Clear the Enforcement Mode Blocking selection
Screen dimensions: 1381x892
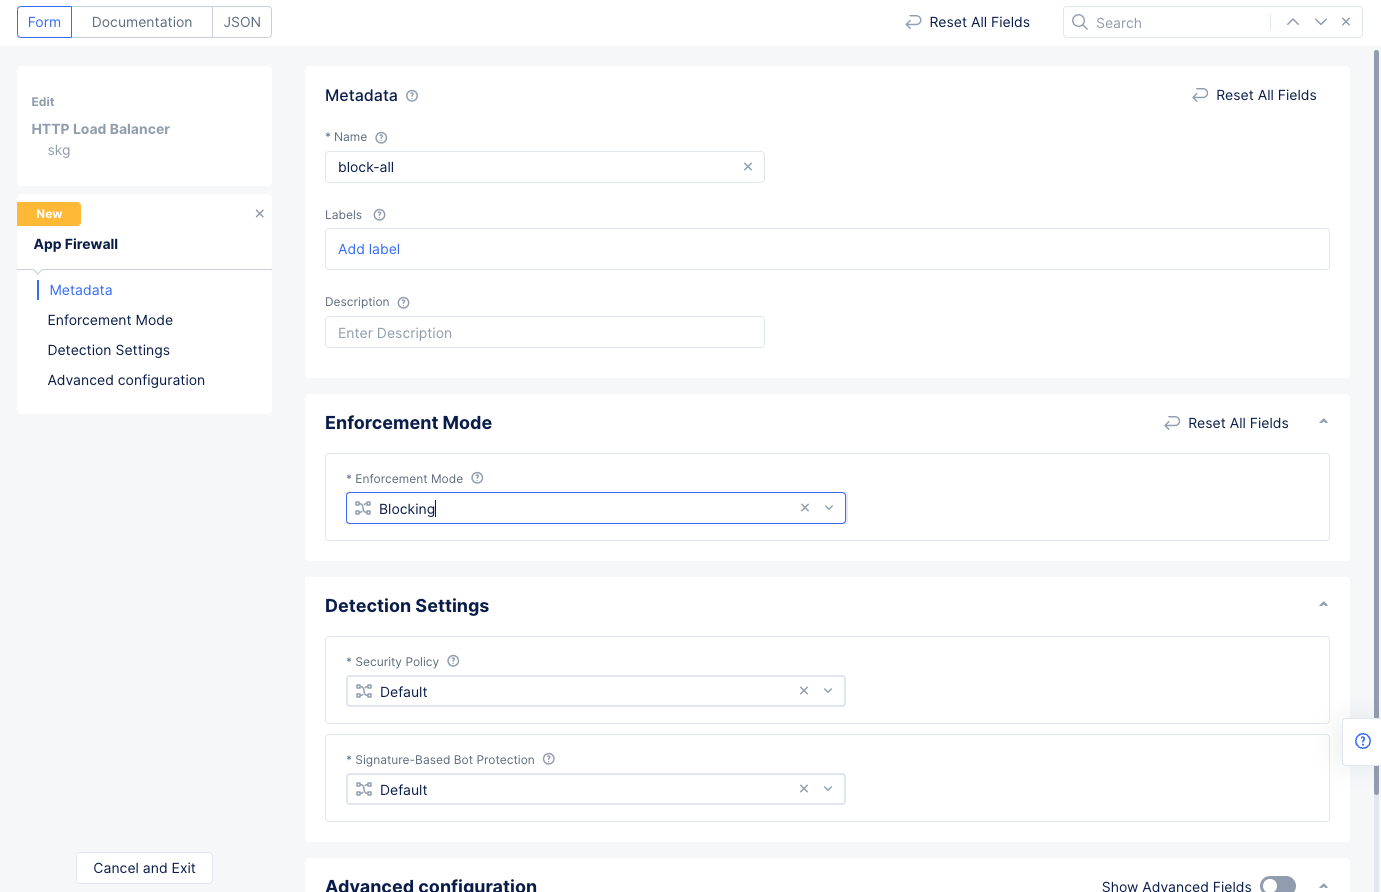[805, 508]
